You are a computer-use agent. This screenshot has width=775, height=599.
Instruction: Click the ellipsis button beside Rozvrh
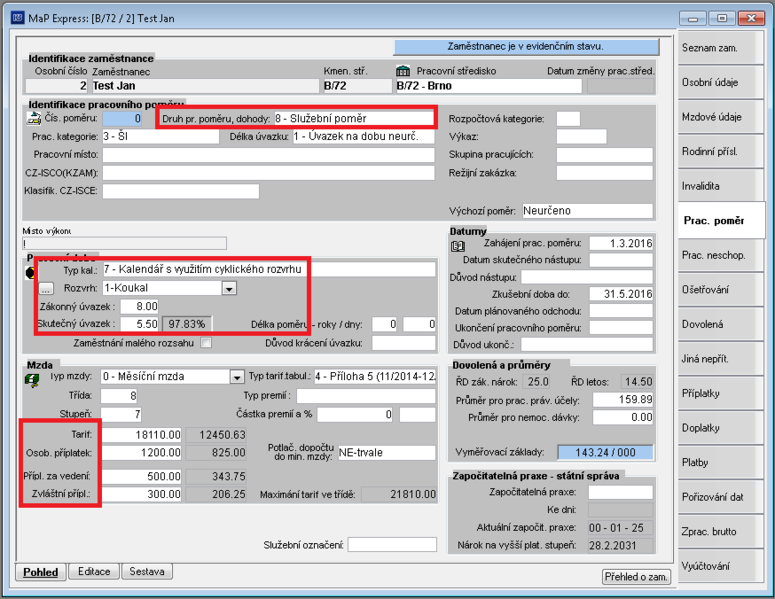(x=46, y=288)
